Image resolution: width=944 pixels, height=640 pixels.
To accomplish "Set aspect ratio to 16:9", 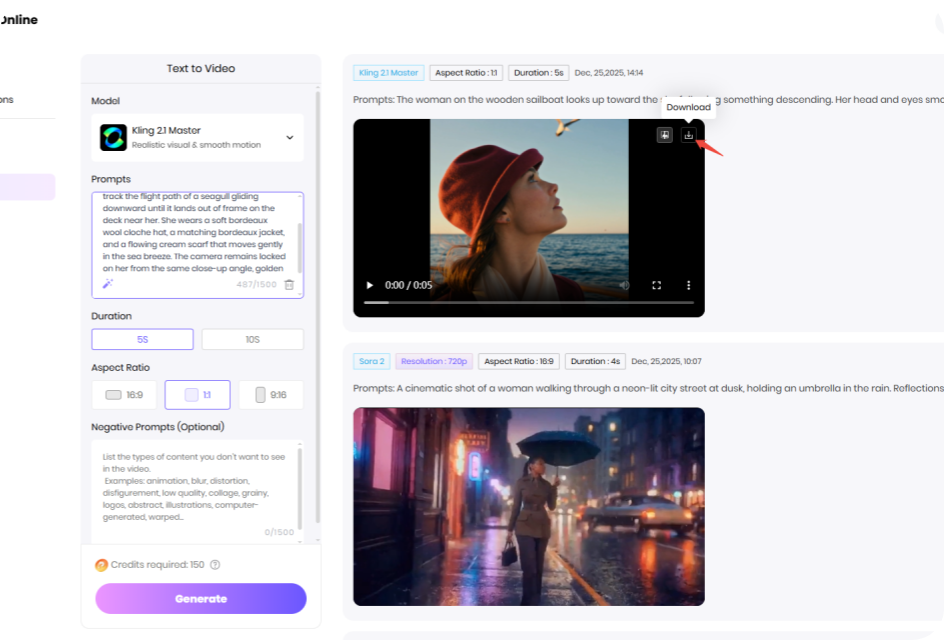I will [124, 395].
